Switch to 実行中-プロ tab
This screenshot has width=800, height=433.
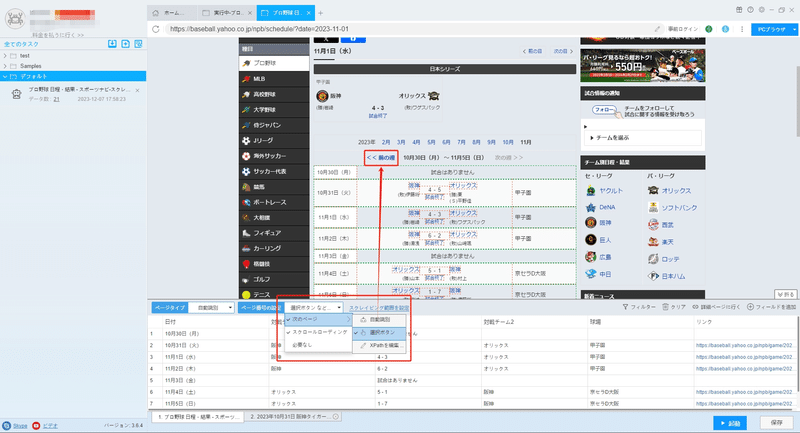[x=227, y=13]
